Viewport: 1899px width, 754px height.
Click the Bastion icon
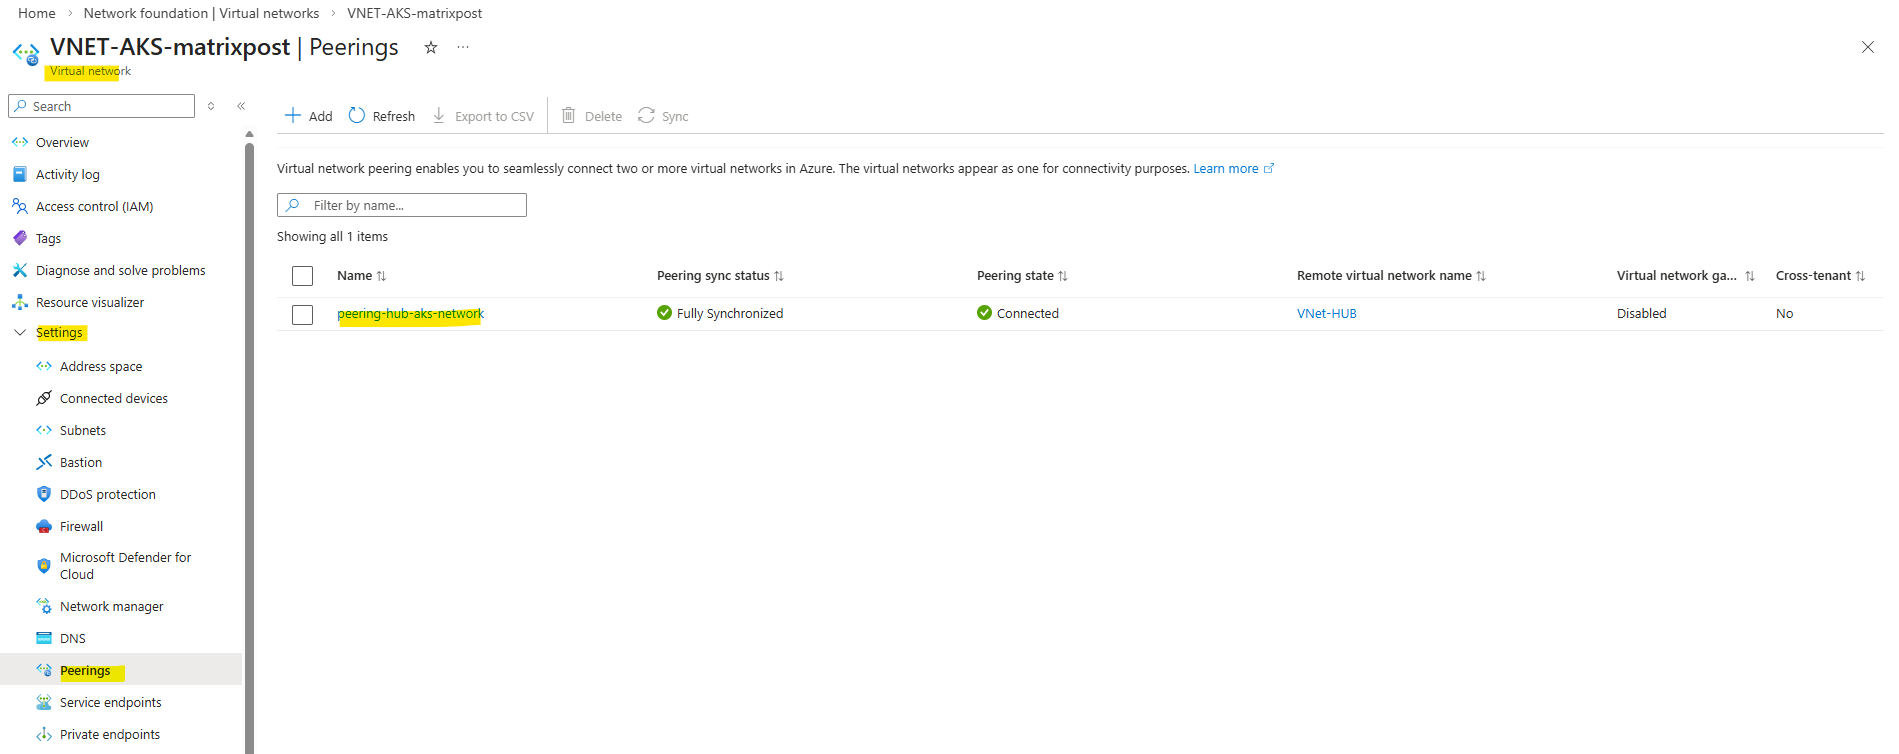[44, 462]
